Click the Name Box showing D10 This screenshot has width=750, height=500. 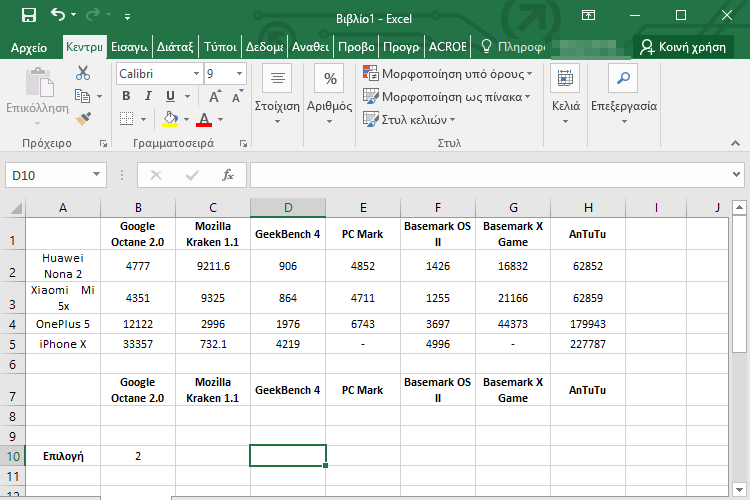coord(48,176)
